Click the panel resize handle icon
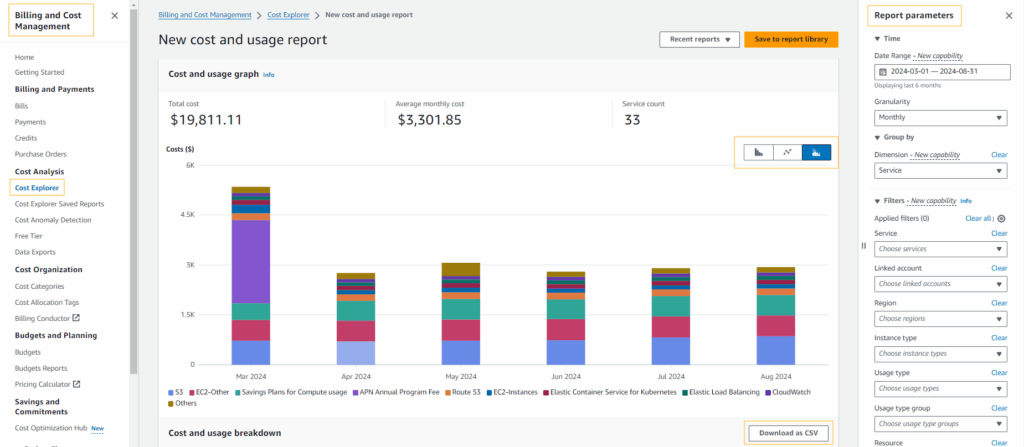The image size is (1024, 447). (x=863, y=246)
